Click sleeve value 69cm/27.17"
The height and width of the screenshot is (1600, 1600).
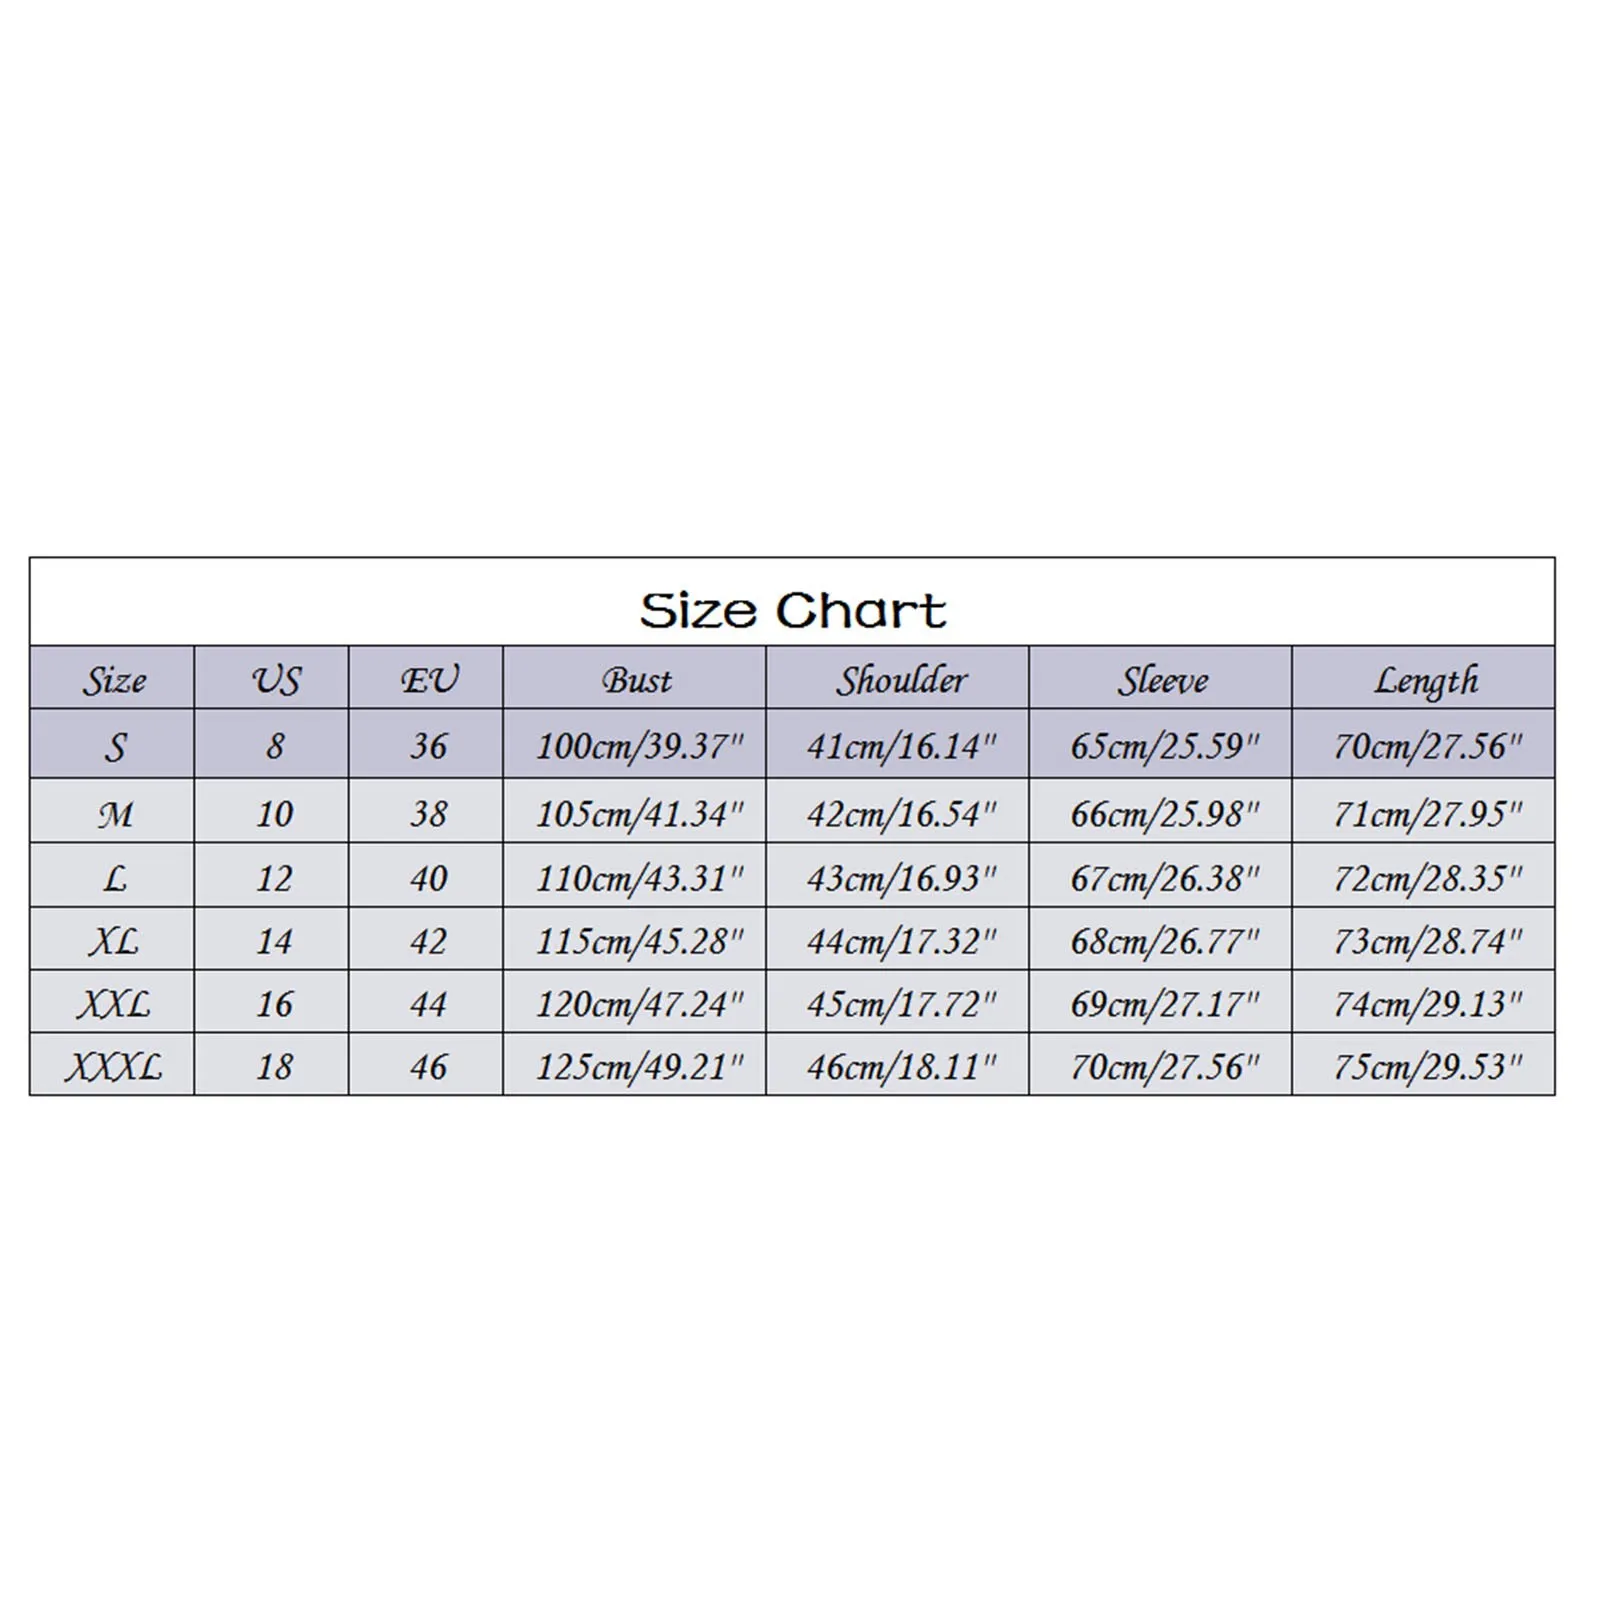click(1165, 1003)
